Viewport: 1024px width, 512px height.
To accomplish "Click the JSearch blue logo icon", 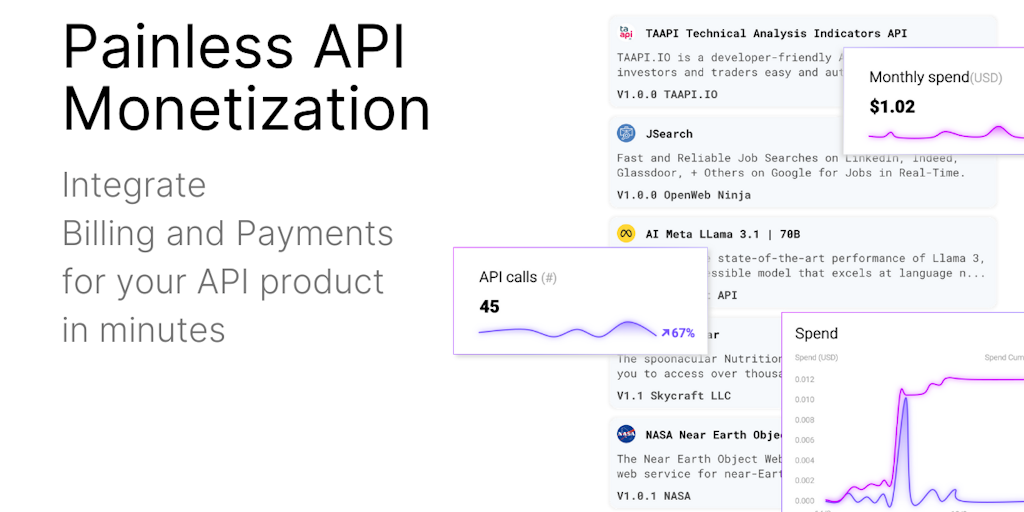I will tap(626, 133).
